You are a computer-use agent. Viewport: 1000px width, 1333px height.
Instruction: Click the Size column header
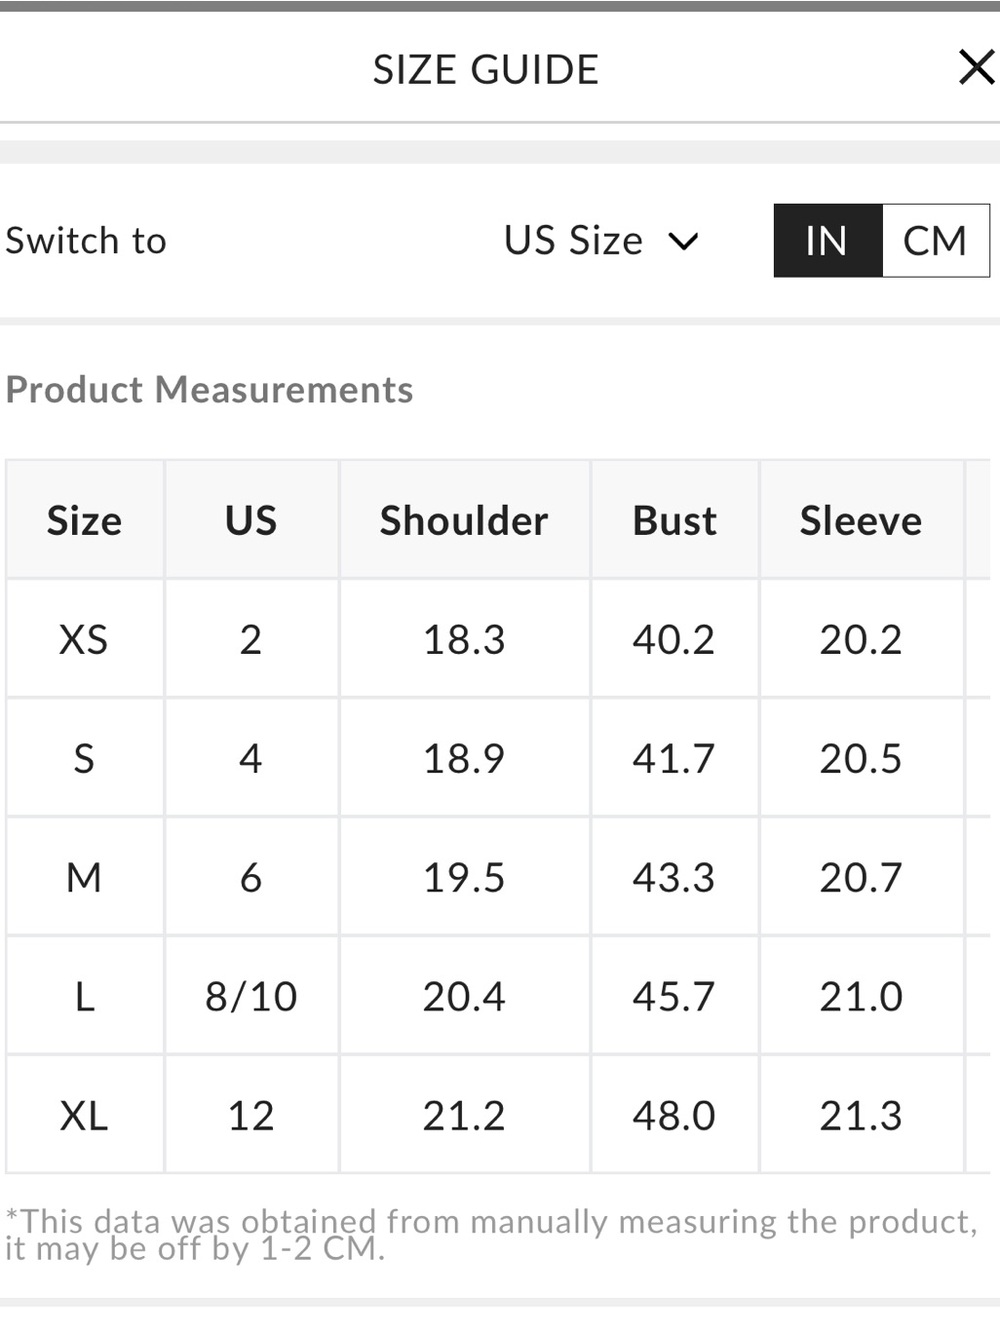84,521
